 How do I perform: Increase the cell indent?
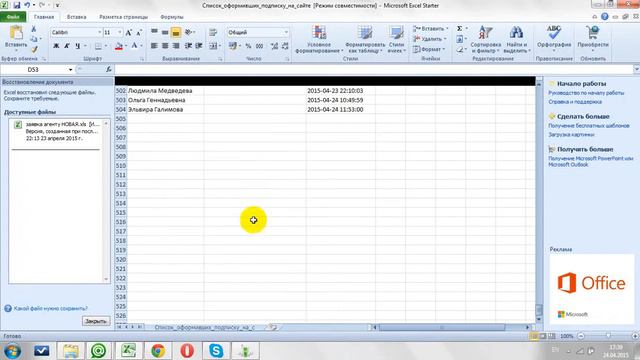199,46
